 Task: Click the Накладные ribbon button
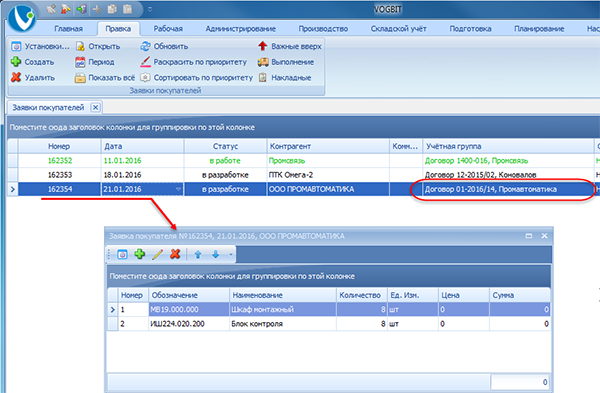[x=285, y=78]
